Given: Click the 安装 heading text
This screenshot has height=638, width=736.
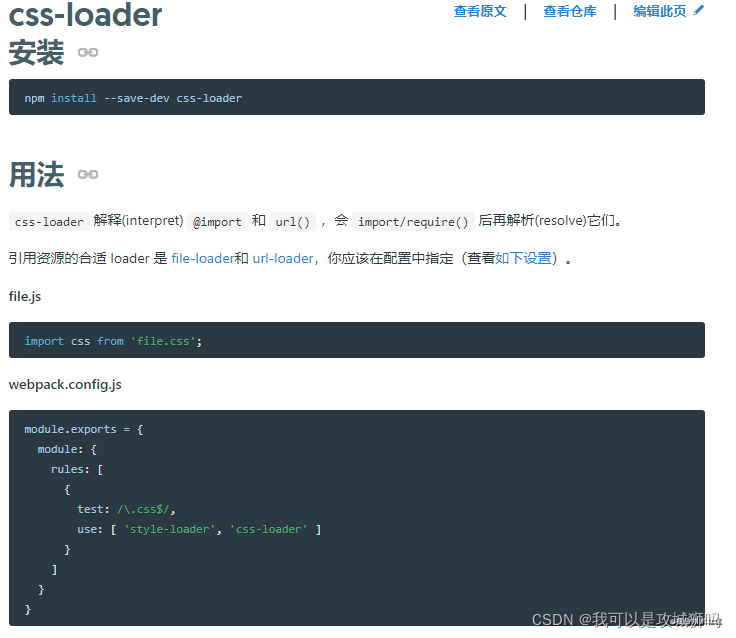Looking at the screenshot, I should [x=36, y=52].
